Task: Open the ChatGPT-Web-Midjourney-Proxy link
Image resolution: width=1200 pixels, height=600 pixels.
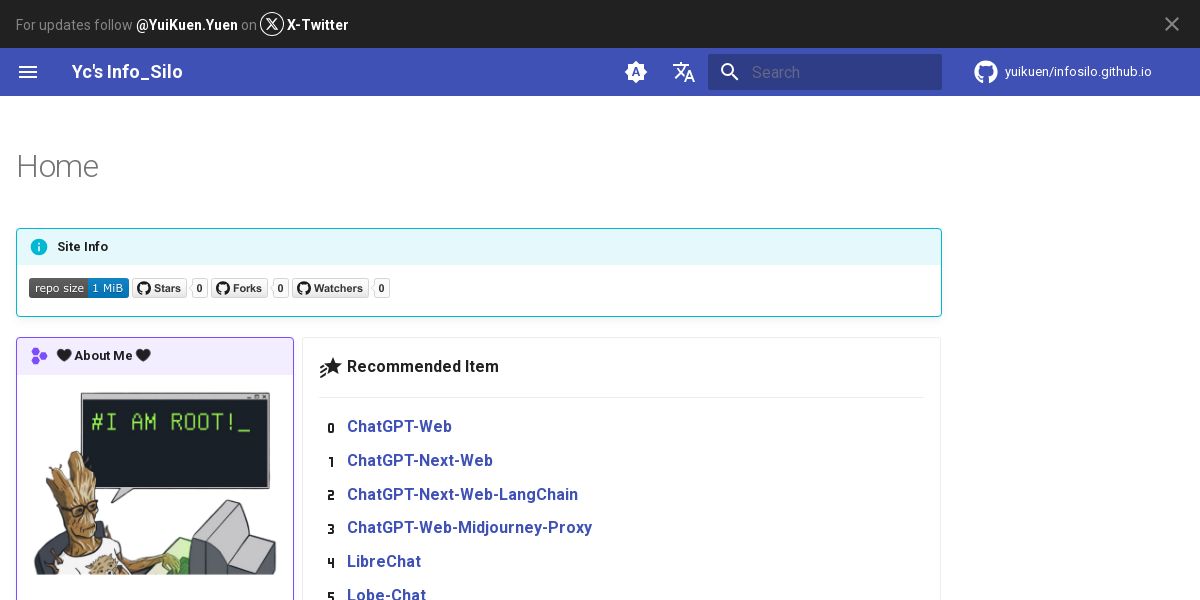Action: click(x=469, y=528)
